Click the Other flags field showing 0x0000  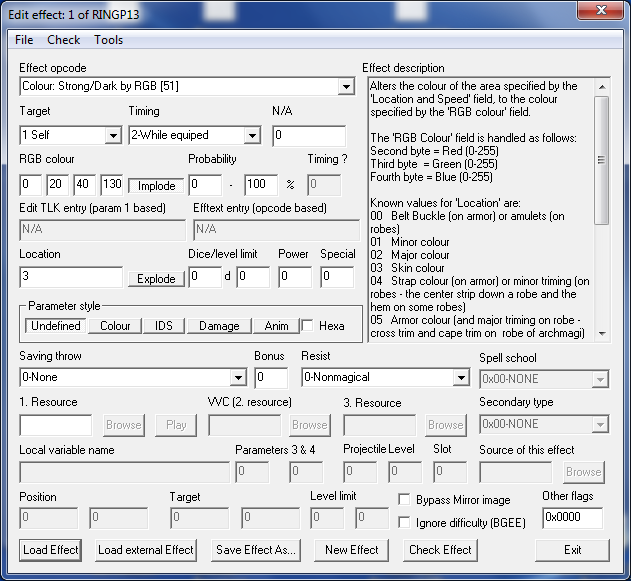(572, 518)
